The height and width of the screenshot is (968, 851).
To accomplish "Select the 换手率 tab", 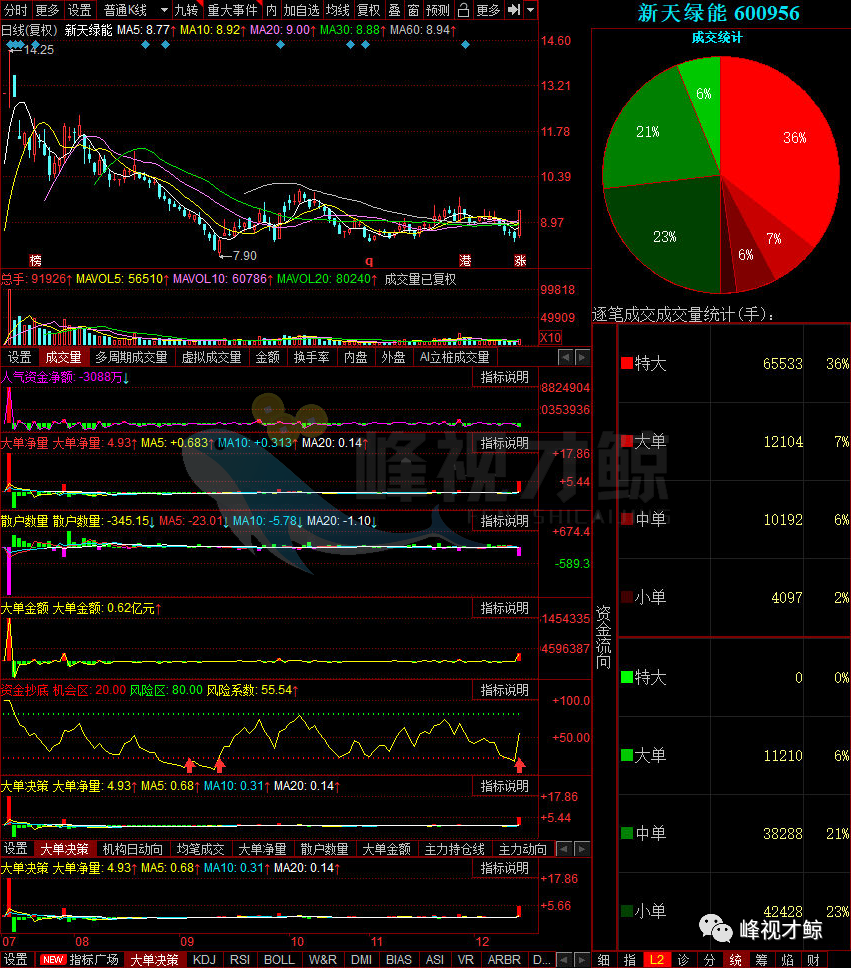I will 311,357.
